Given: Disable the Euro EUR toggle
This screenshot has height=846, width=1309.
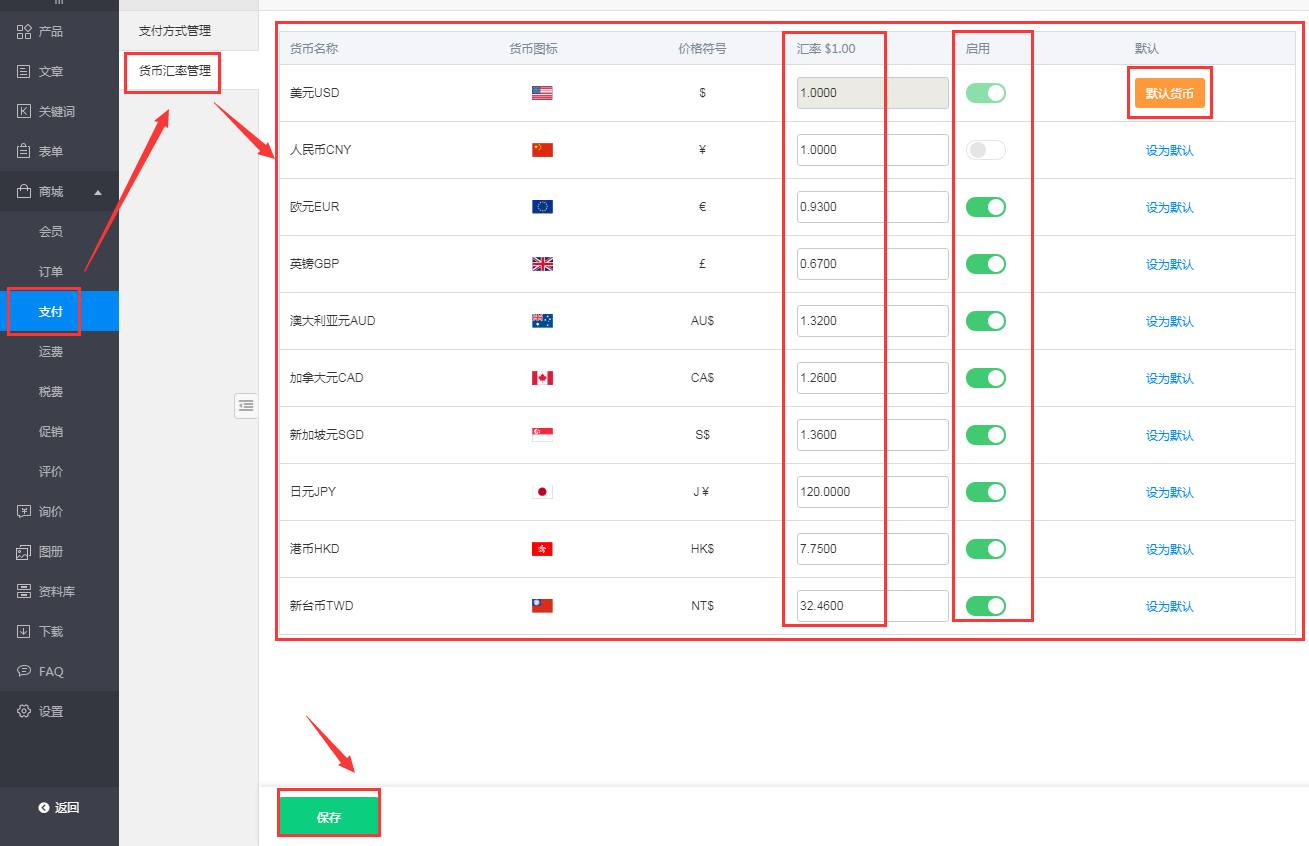Looking at the screenshot, I should tap(985, 207).
